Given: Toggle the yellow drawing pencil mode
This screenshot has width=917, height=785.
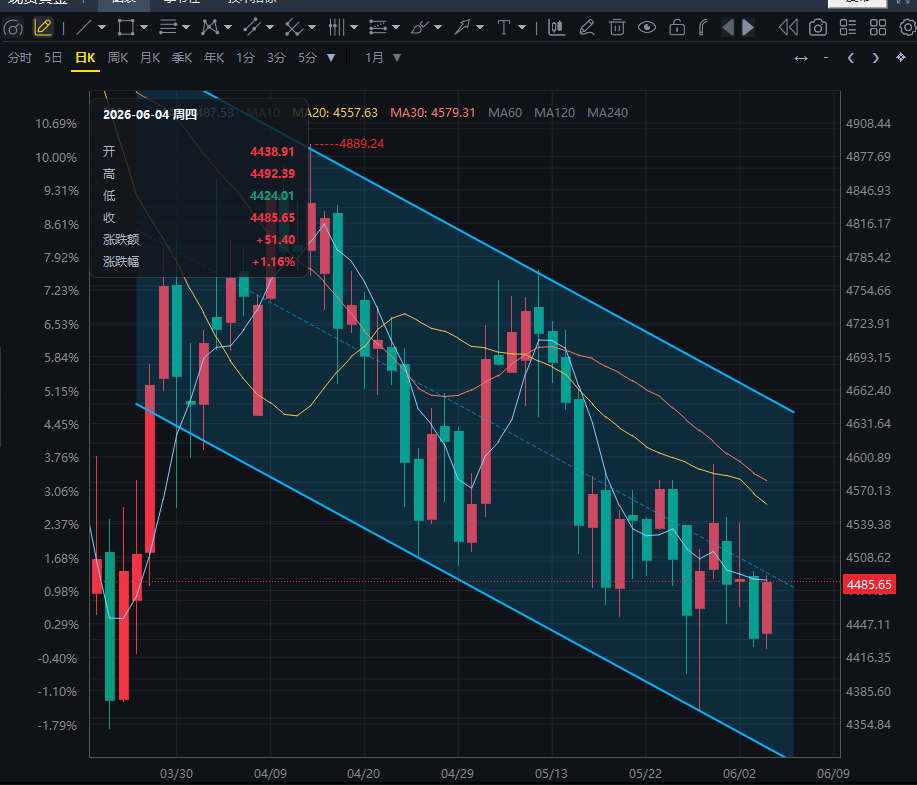Looking at the screenshot, I should point(43,27).
